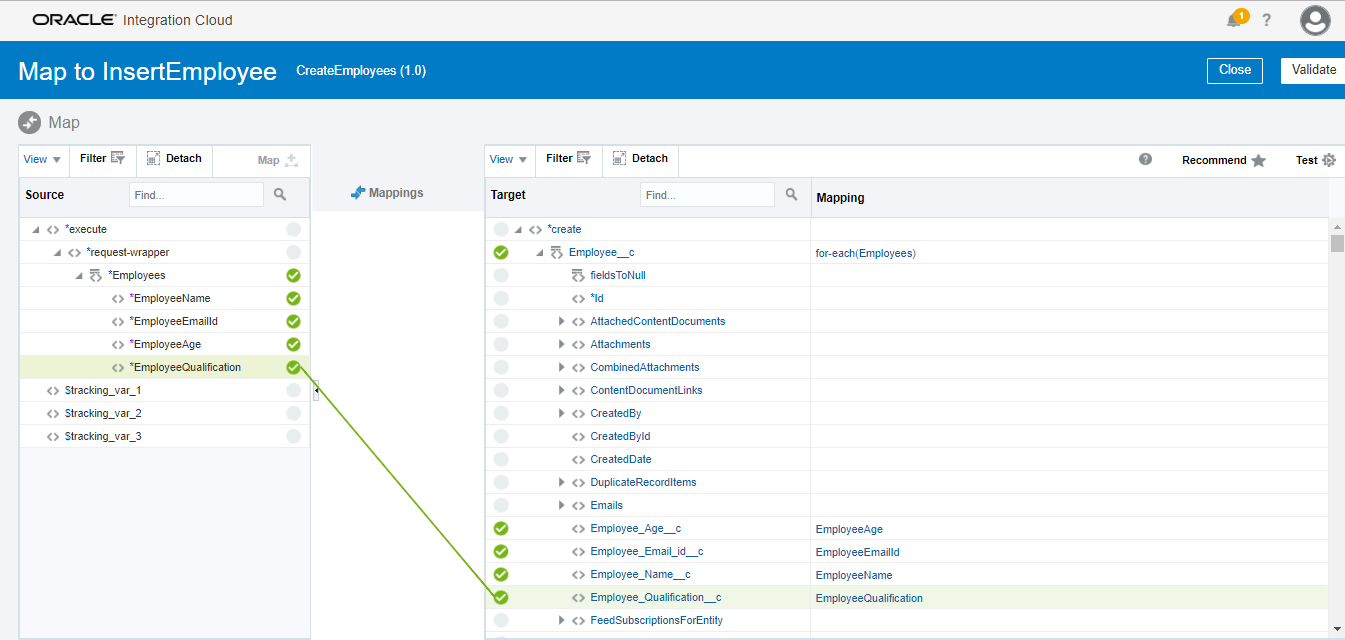Click element icon beside Employee_Age__c

coord(578,528)
